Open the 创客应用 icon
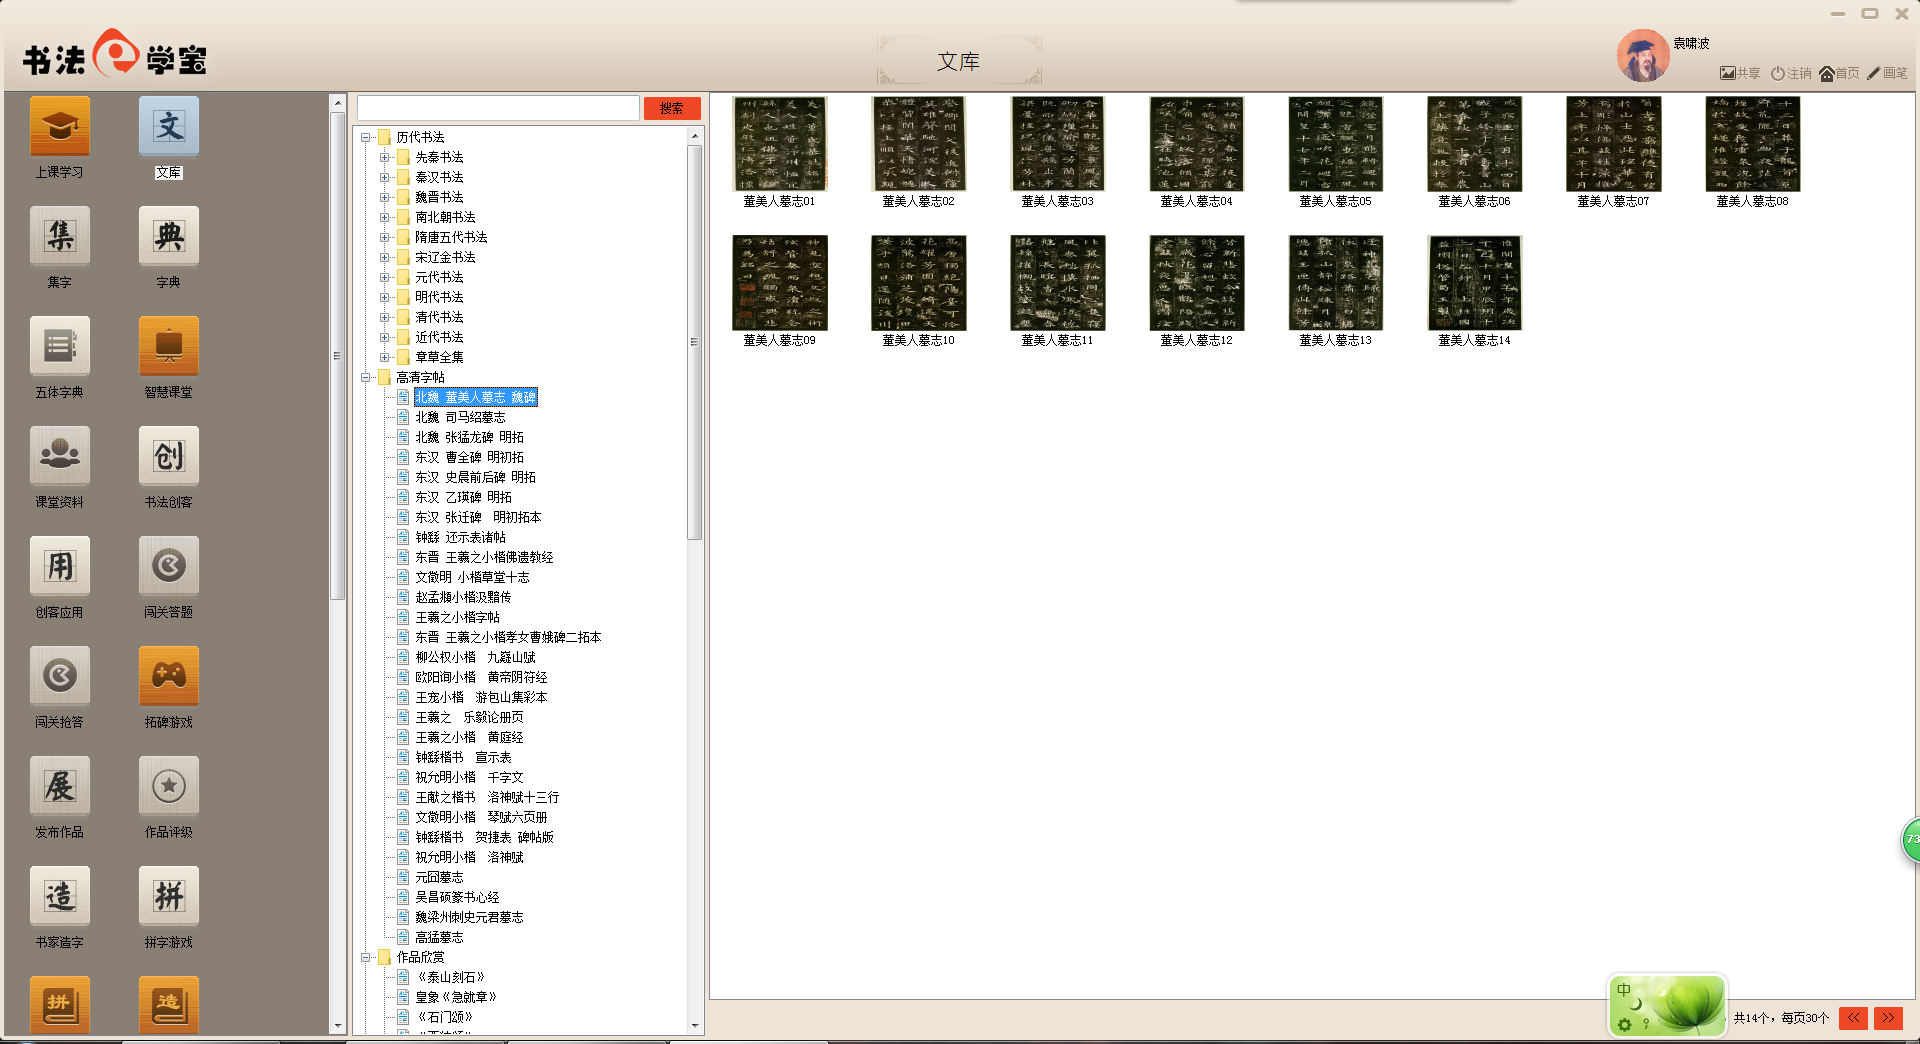This screenshot has height=1044, width=1920. tap(60, 567)
